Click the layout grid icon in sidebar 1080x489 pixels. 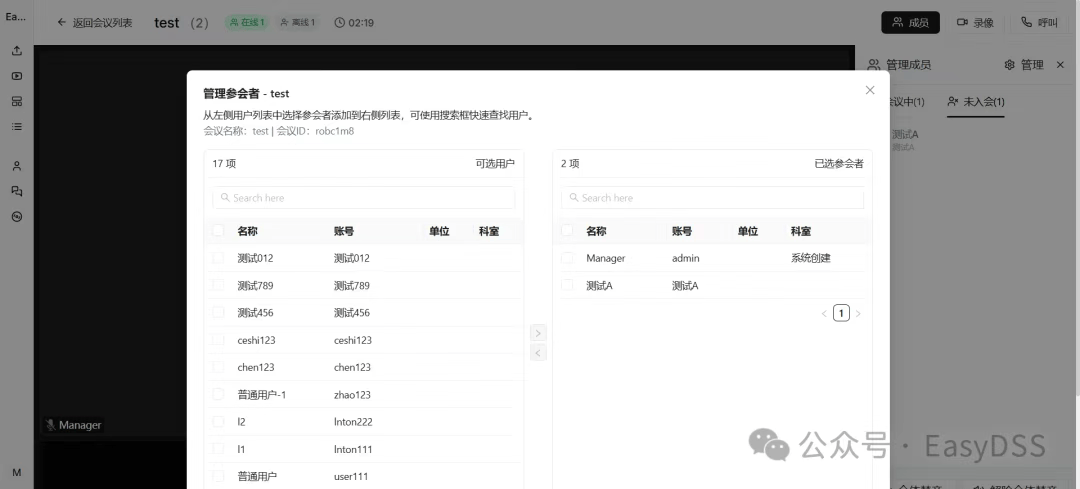point(17,101)
